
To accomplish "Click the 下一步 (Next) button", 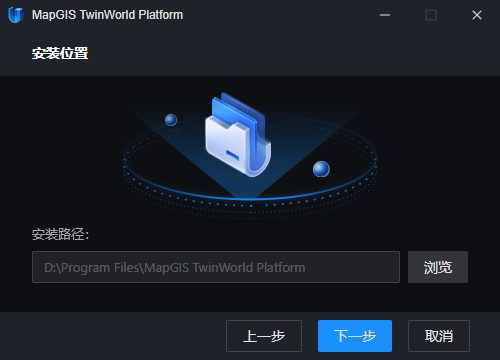I will pos(355,336).
